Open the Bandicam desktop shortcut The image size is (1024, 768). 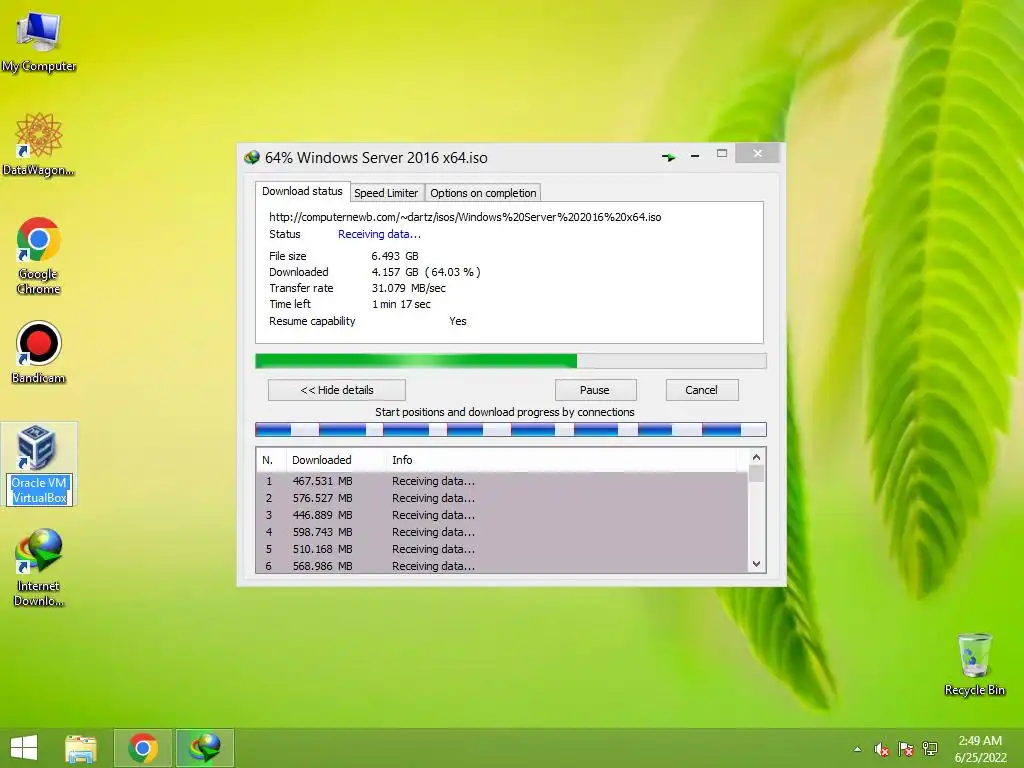pyautogui.click(x=39, y=352)
